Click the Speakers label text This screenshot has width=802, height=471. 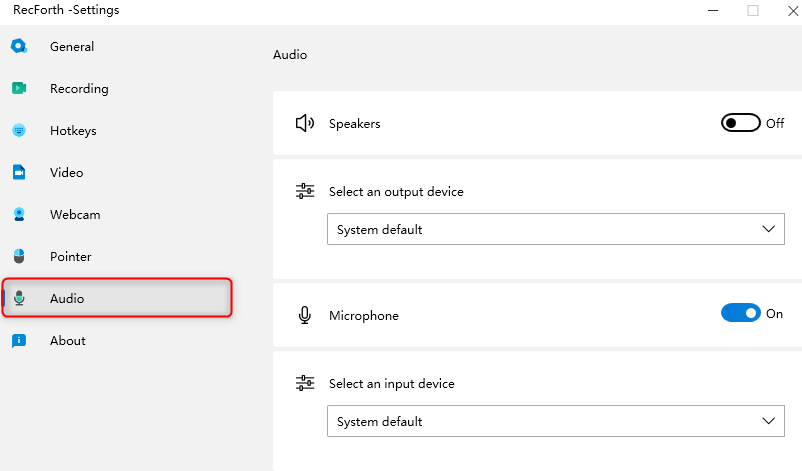click(x=354, y=124)
